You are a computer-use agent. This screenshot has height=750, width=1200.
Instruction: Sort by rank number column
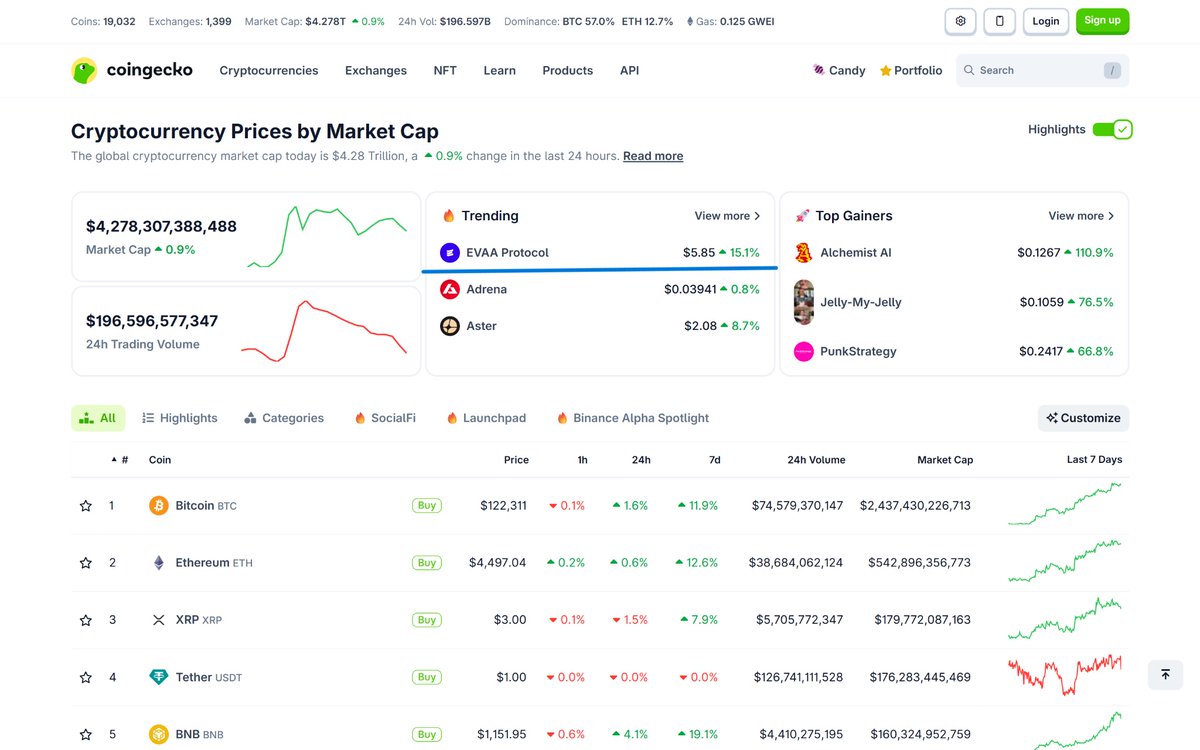[119, 460]
